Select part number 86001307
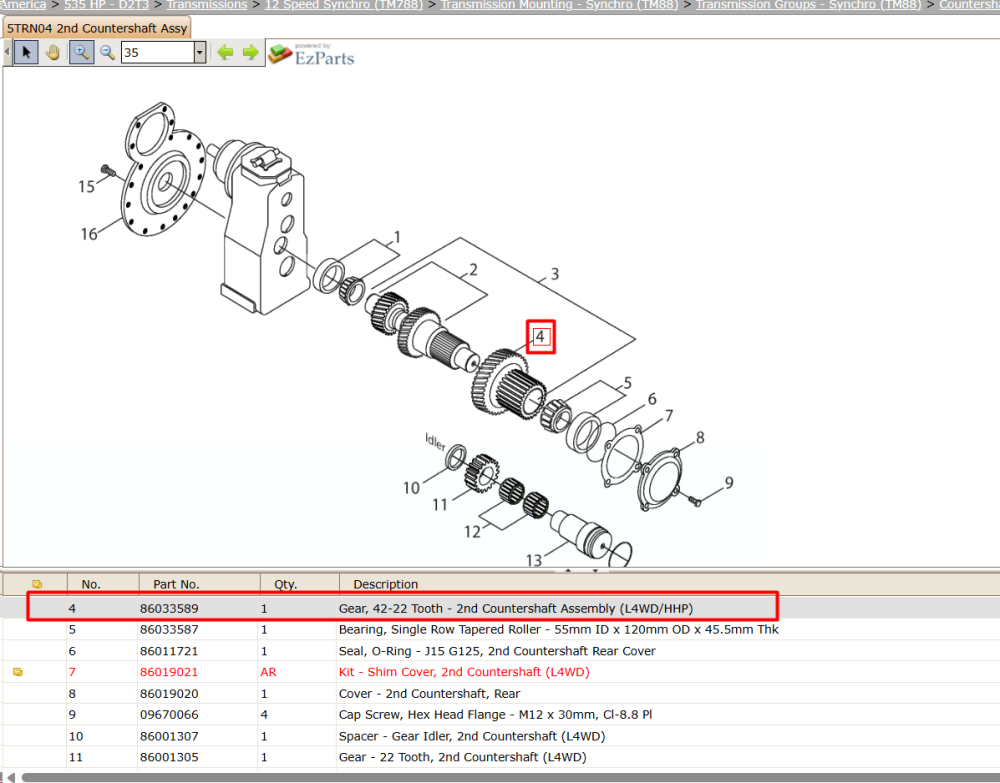Screen dimensions: 1000x783 pos(169,736)
